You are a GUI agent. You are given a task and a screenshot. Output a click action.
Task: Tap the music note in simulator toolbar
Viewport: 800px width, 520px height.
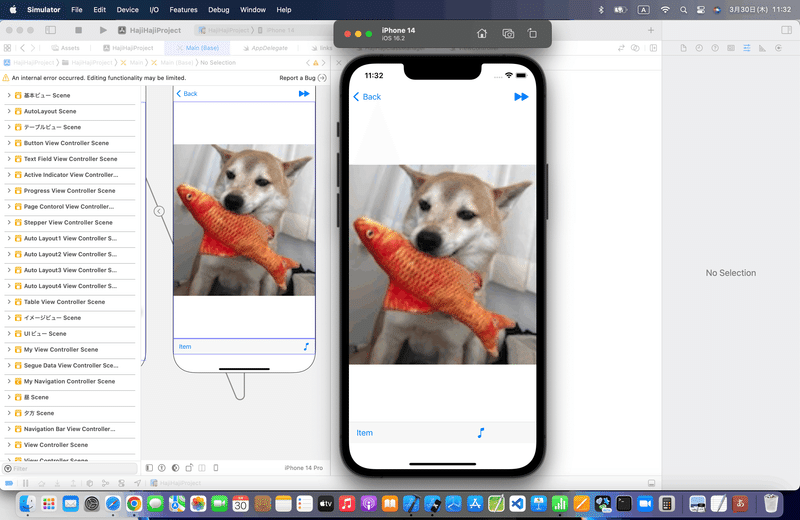(481, 433)
